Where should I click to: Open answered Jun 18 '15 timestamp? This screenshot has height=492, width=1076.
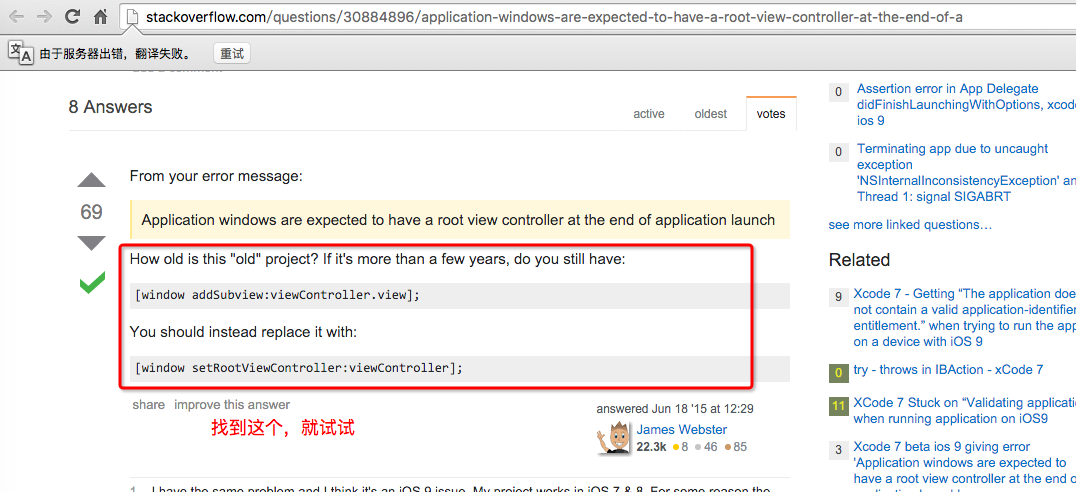[675, 409]
